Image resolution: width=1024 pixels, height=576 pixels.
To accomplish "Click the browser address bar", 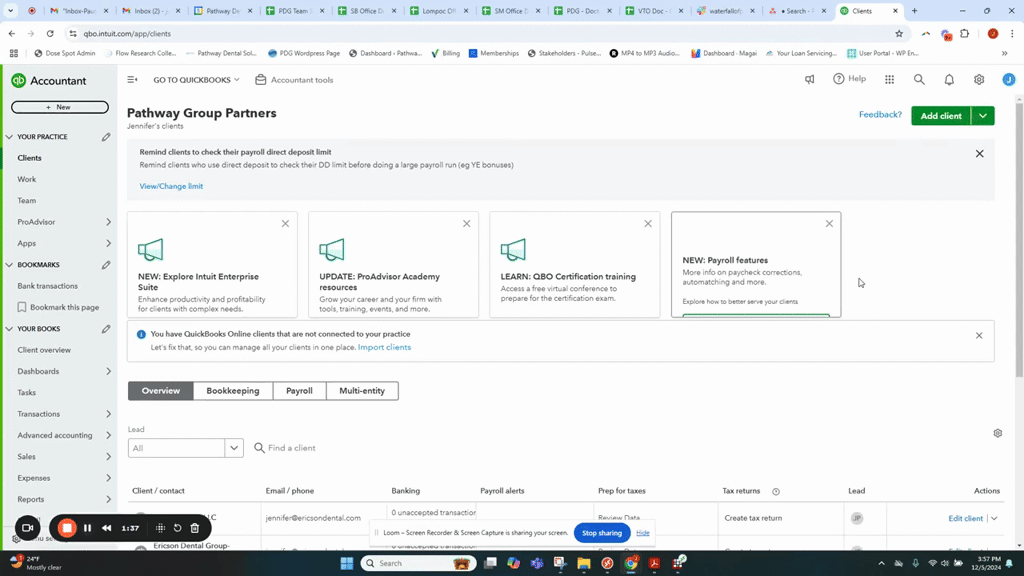I will click(x=483, y=33).
